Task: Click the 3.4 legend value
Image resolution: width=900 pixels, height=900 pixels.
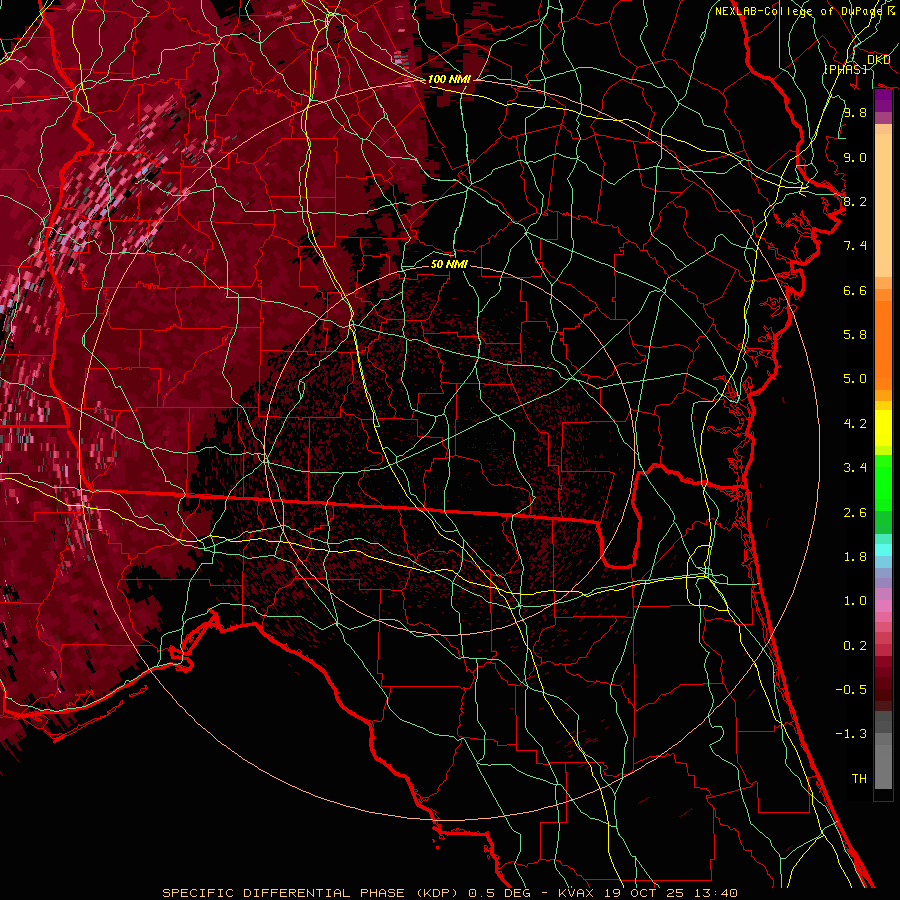Action: [x=855, y=468]
